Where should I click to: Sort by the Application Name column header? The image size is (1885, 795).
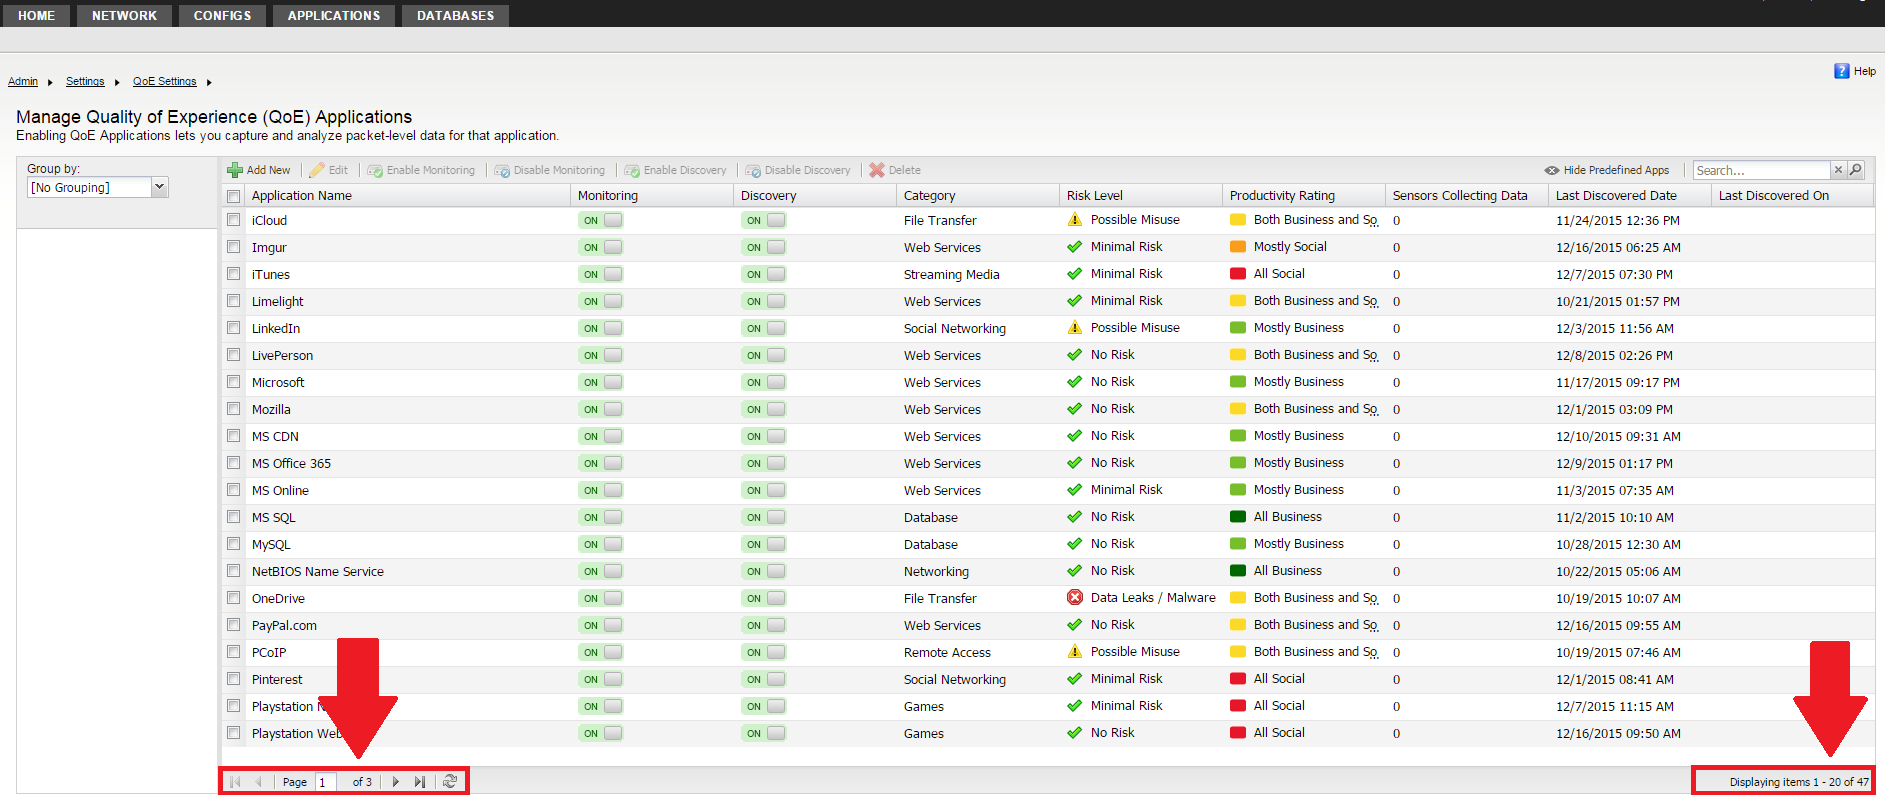coord(408,196)
